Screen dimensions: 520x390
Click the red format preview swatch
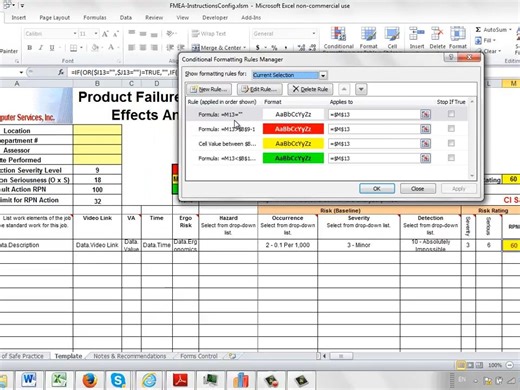click(x=293, y=129)
